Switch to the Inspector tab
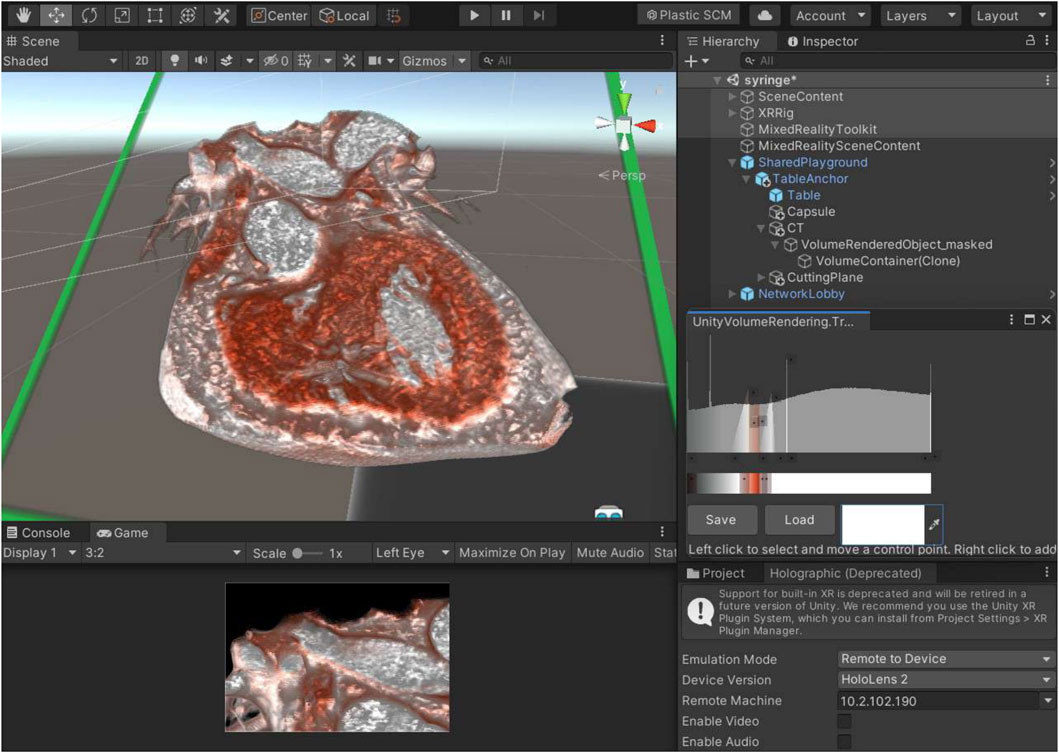1059x753 pixels. click(x=822, y=41)
